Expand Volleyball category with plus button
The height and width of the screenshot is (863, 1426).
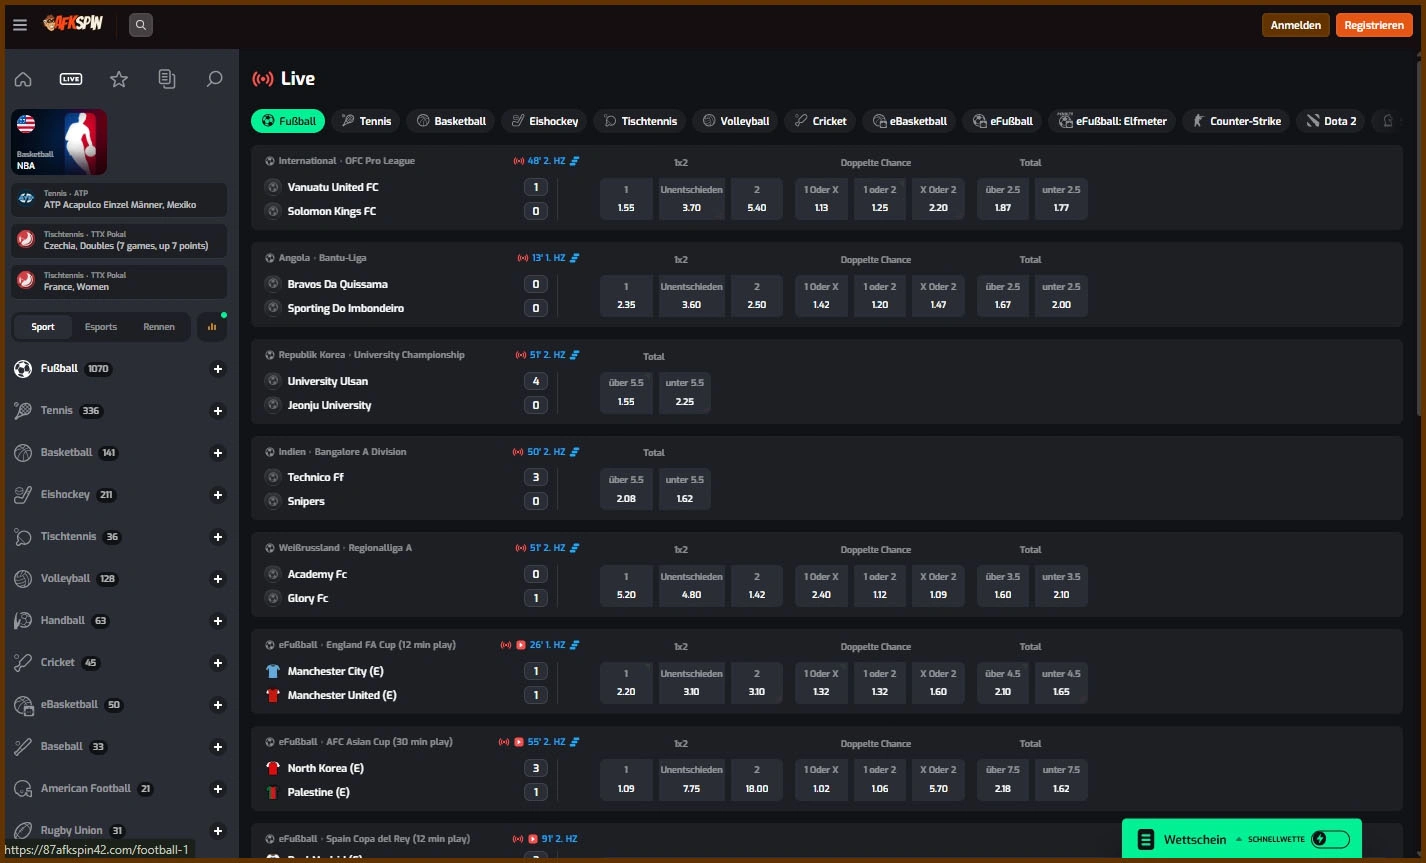click(218, 579)
